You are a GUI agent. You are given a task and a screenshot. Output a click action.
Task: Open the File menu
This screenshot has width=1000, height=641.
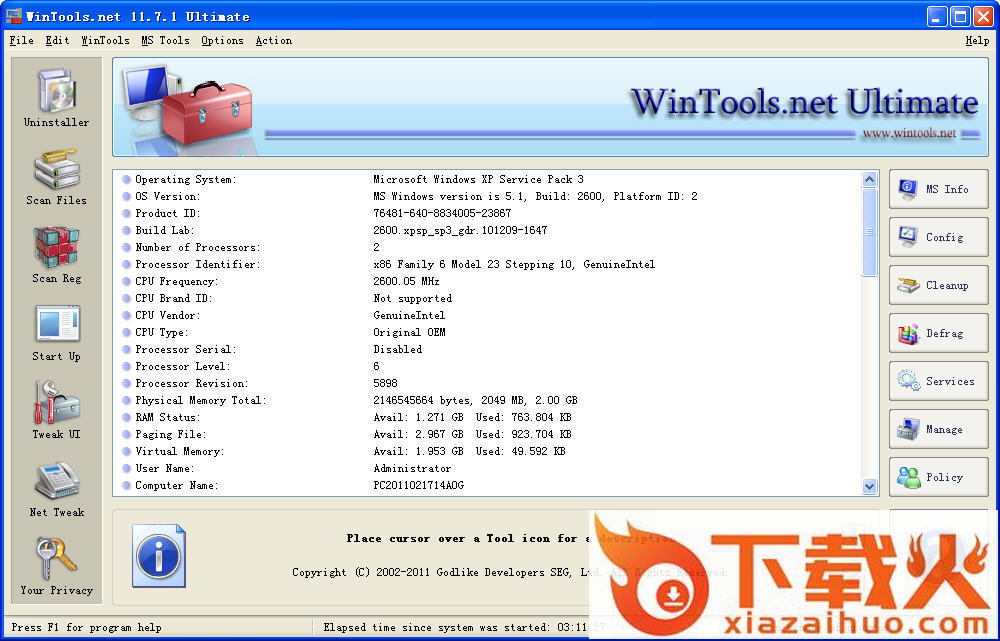click(22, 40)
